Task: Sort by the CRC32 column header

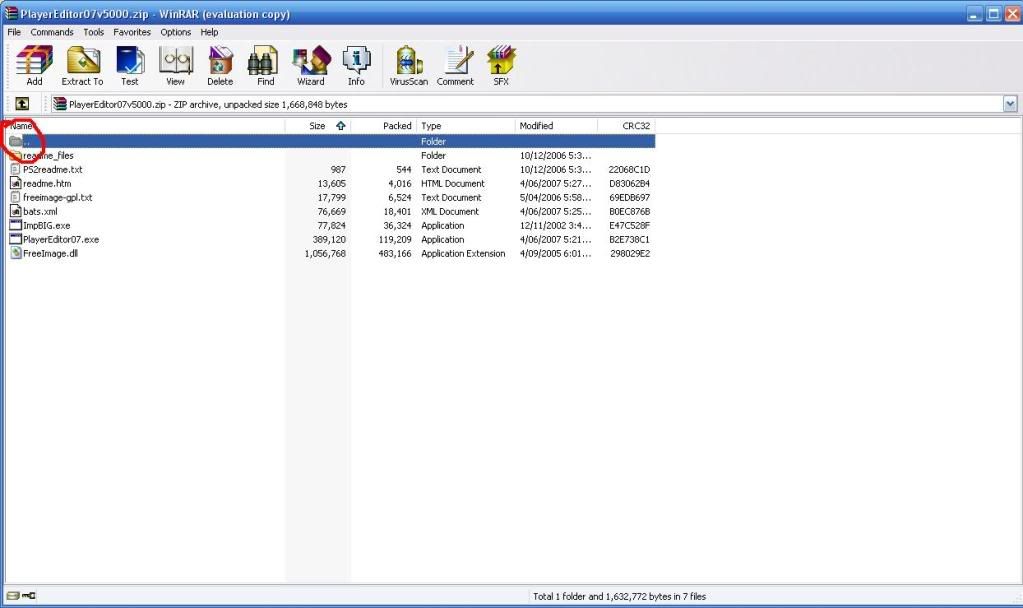Action: [626, 126]
